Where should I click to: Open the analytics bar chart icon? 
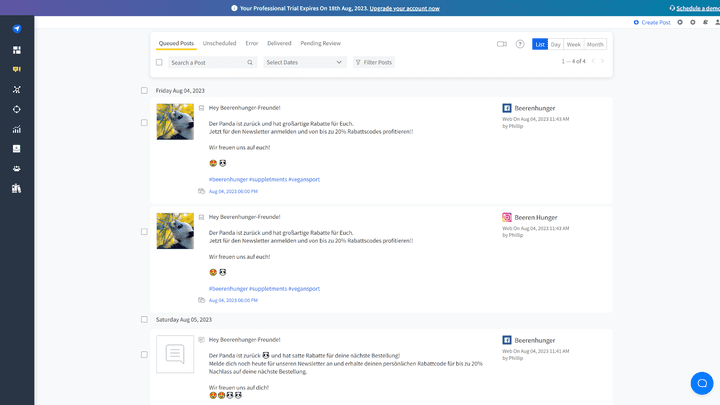click(17, 129)
